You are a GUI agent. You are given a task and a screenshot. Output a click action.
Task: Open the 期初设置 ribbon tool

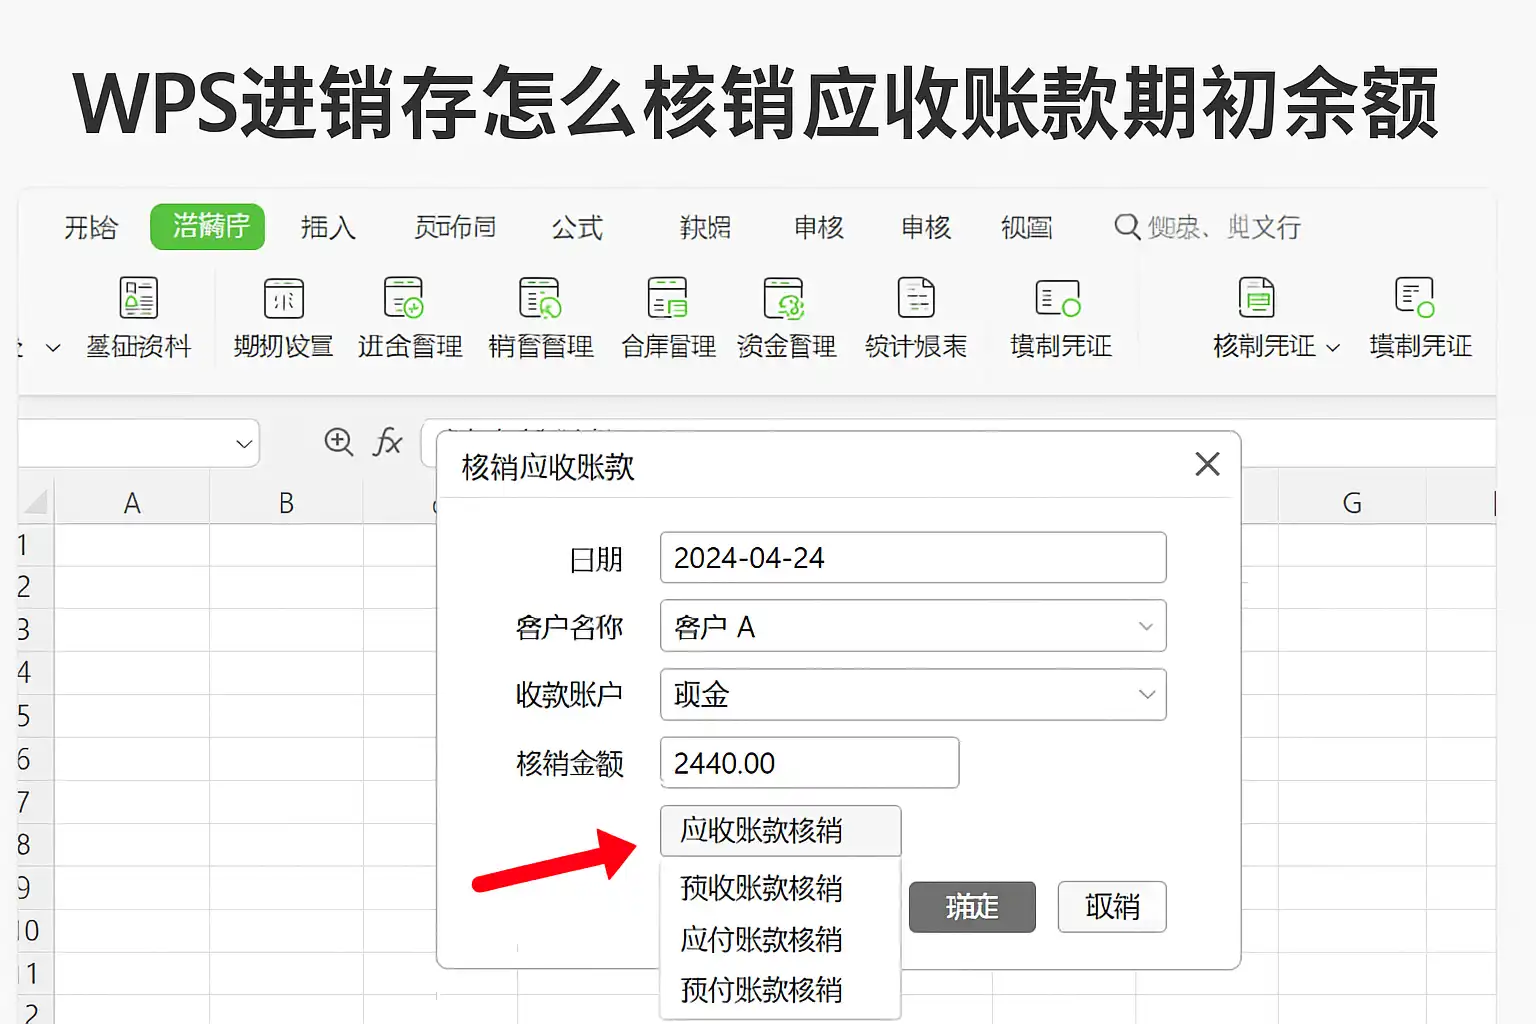283,318
